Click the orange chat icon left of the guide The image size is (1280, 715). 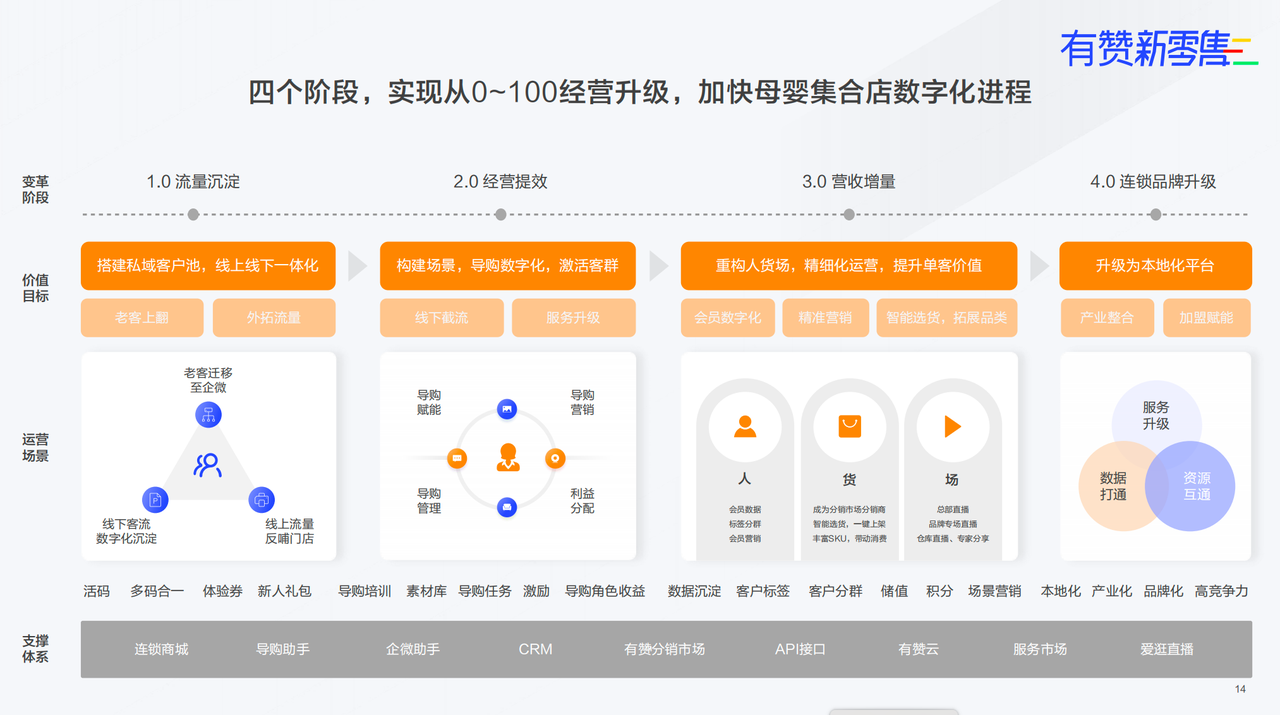[458, 458]
